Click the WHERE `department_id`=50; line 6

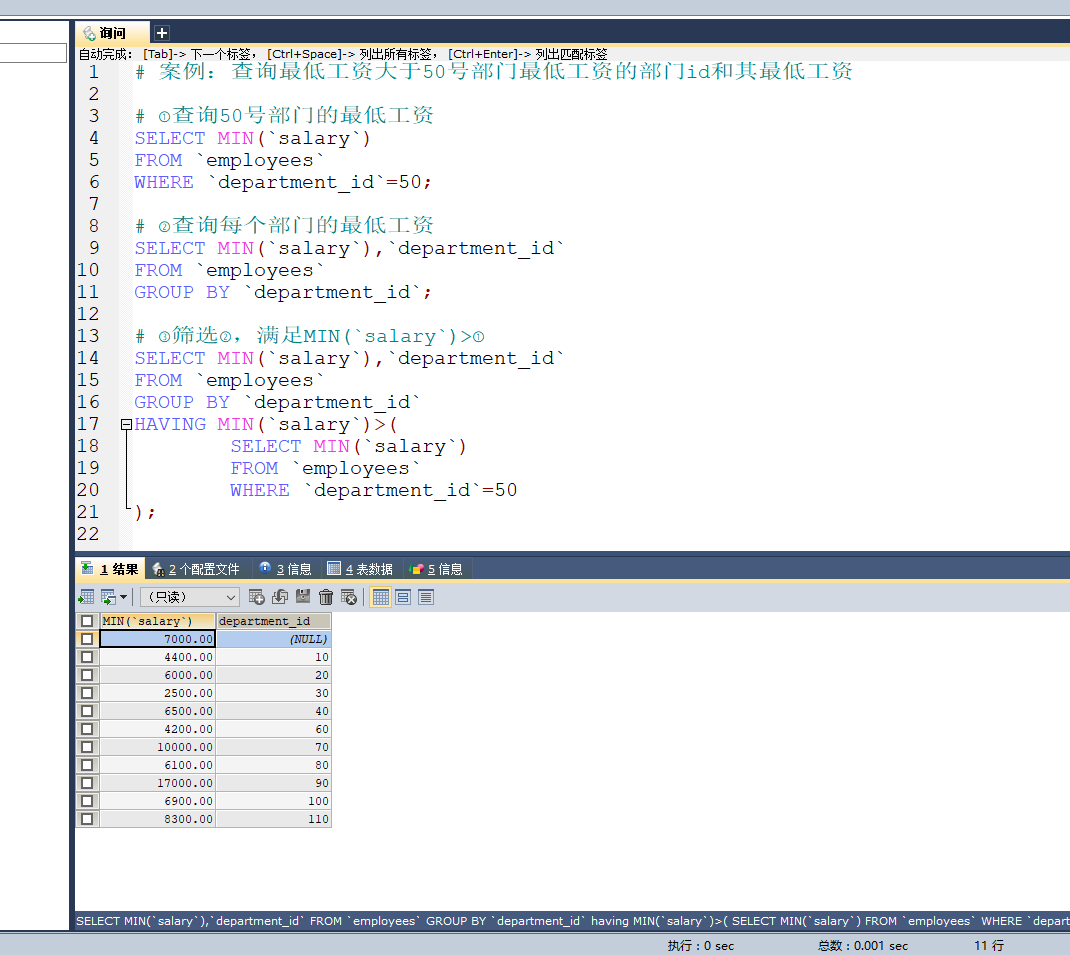tap(283, 182)
